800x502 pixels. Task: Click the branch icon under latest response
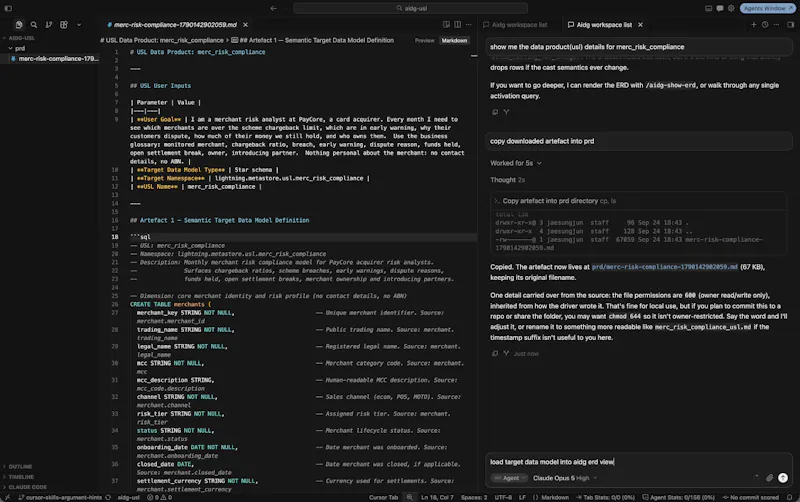click(x=506, y=353)
